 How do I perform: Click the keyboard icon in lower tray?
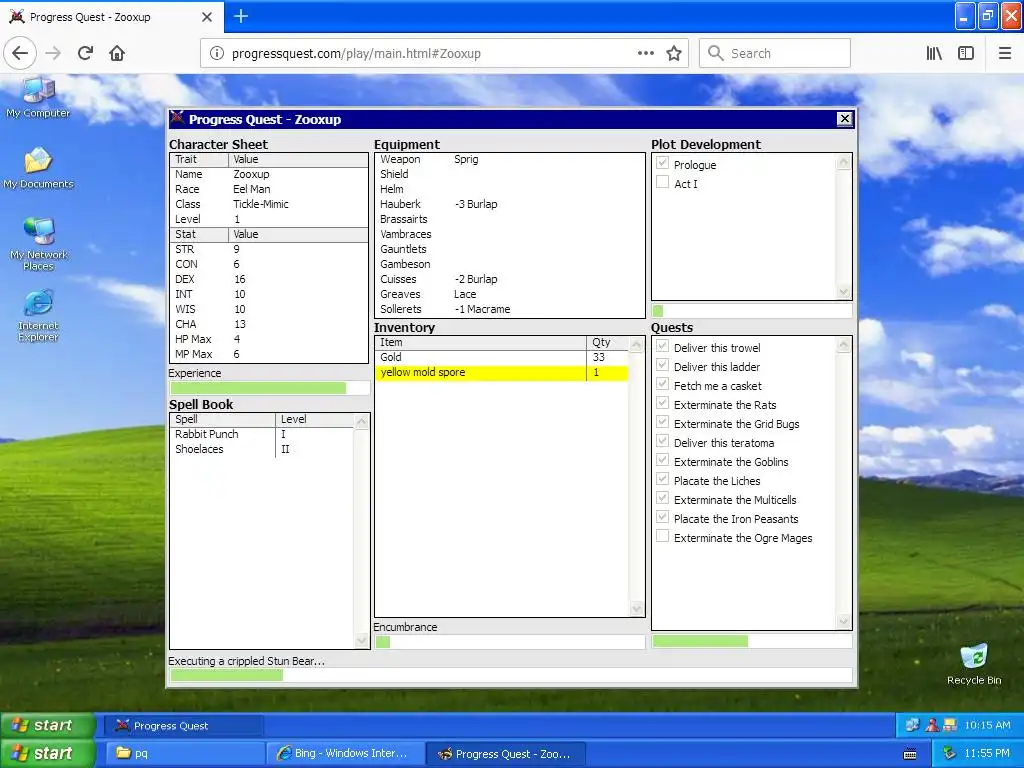910,754
